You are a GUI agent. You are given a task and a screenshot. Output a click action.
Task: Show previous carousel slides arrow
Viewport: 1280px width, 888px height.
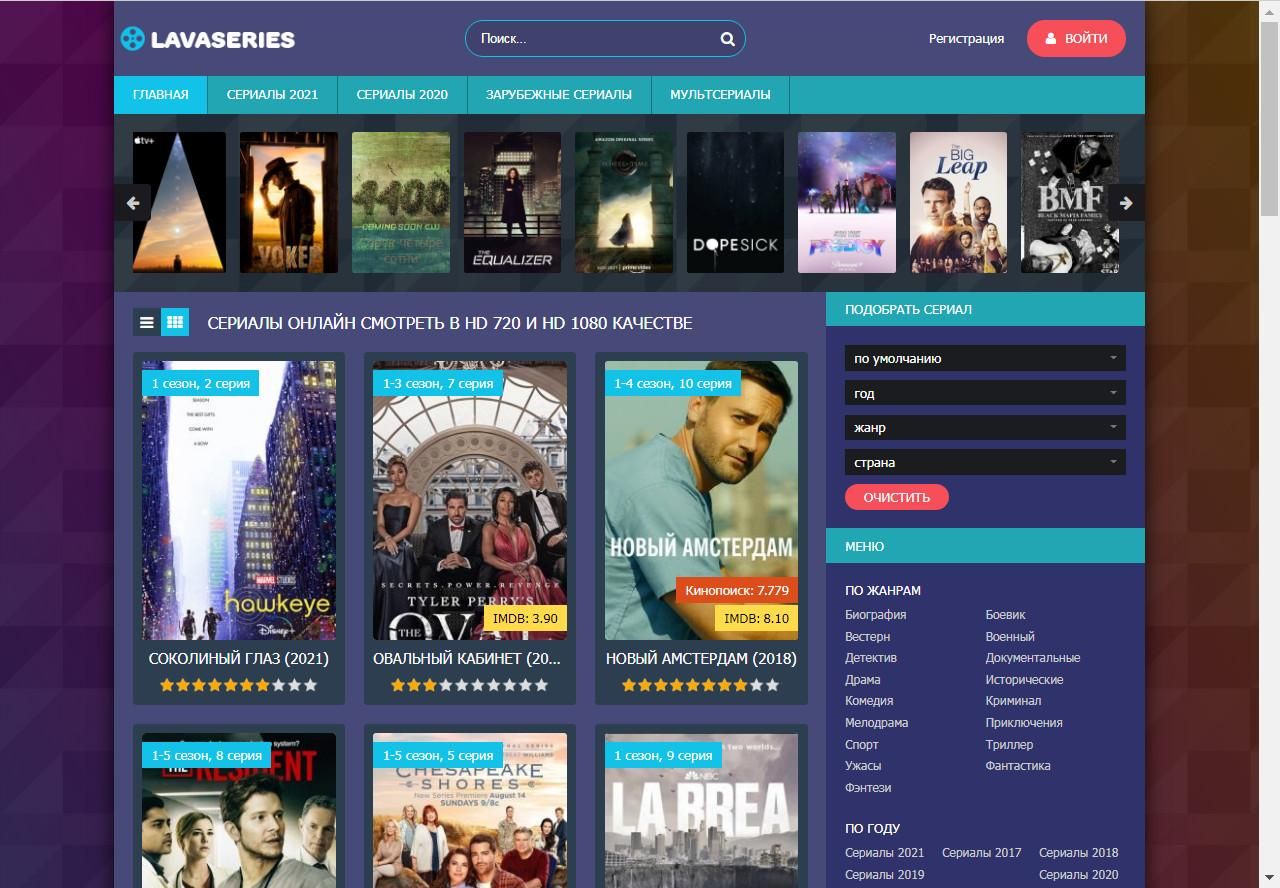pyautogui.click(x=132, y=203)
